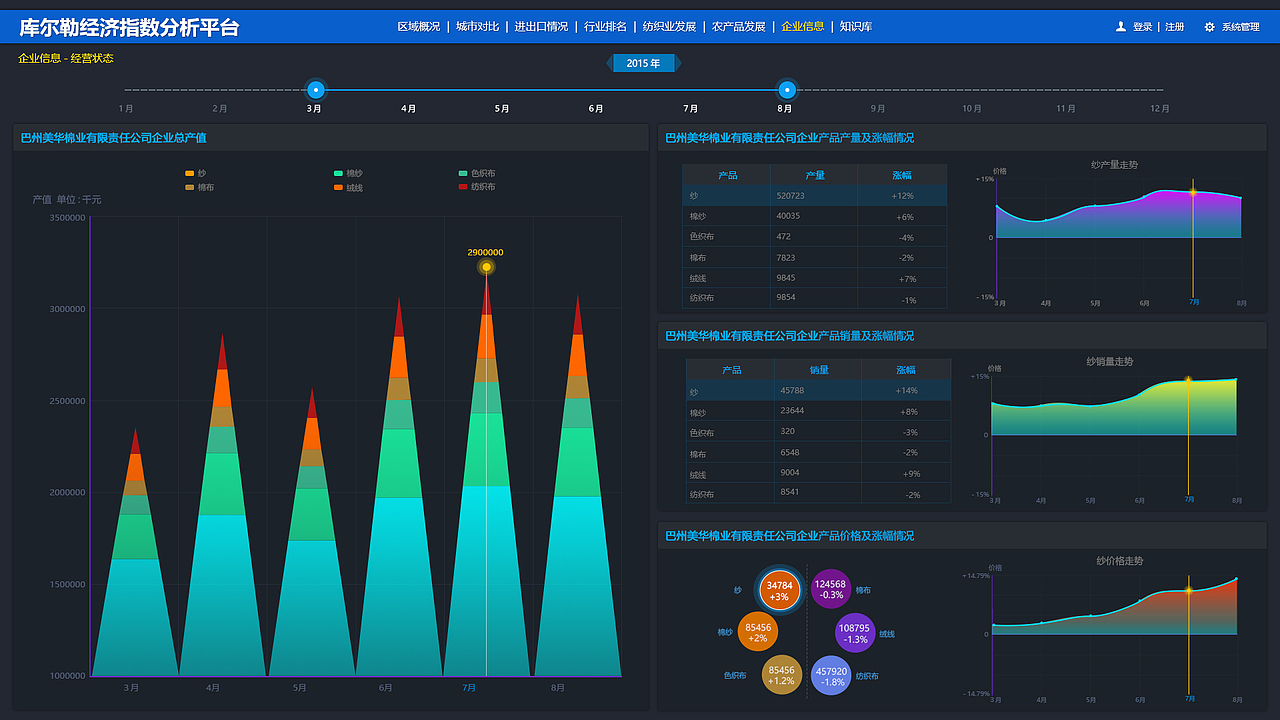Select the 85456 +2% 棉纱 bubble
The height and width of the screenshot is (720, 1280).
[758, 632]
